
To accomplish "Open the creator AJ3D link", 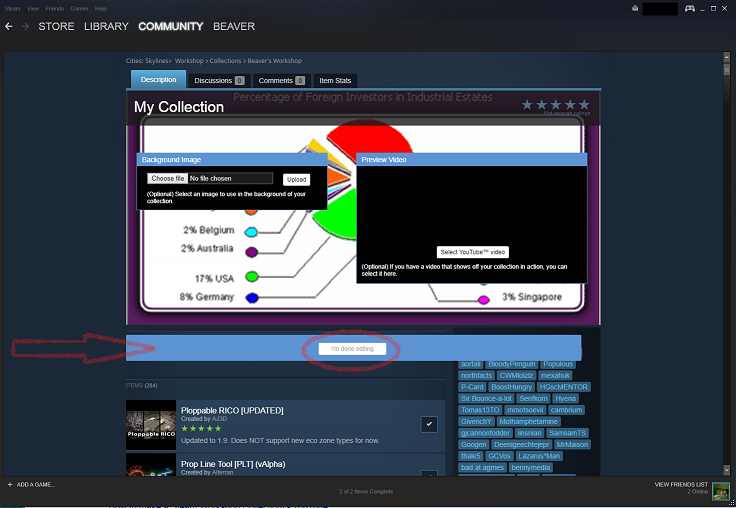I will click(x=219, y=419).
